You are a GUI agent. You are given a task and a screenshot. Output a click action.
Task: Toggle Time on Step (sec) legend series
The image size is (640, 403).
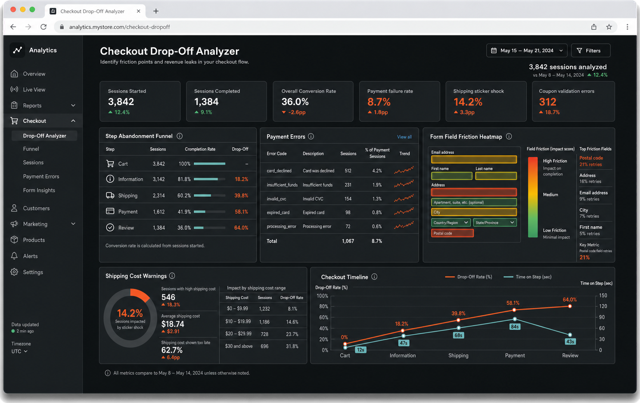[x=528, y=277]
